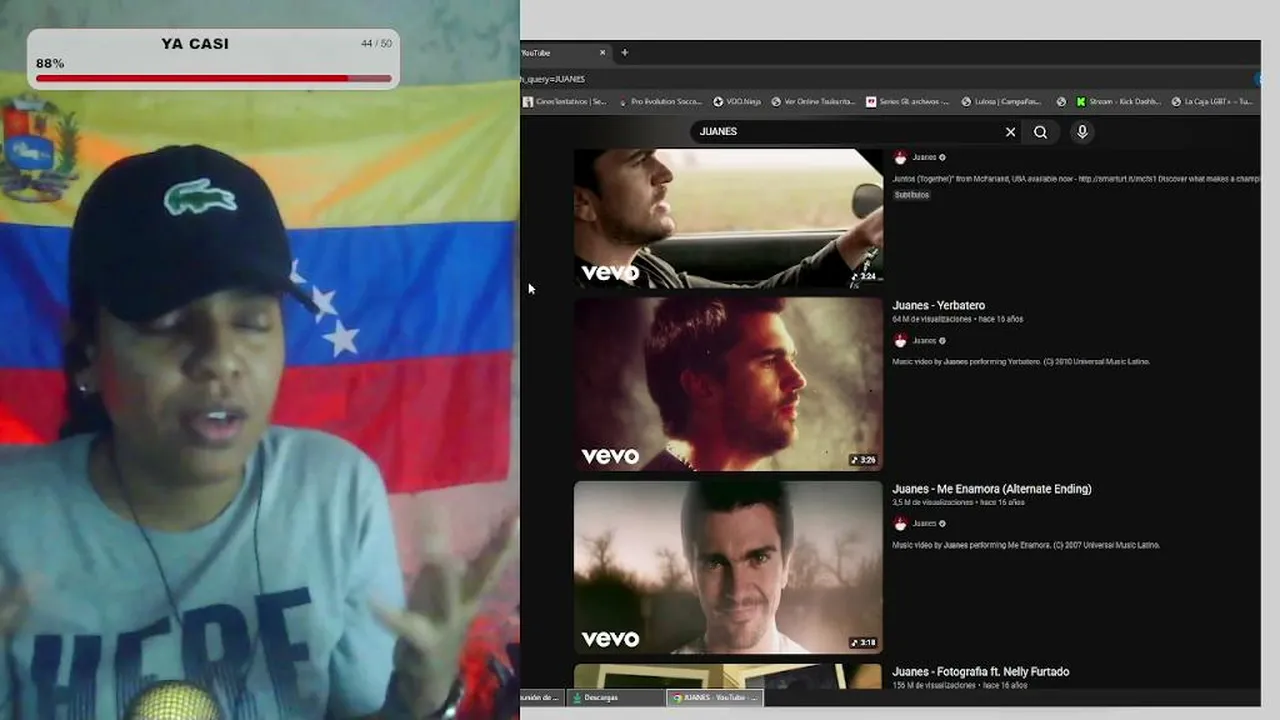
Task: Play the Me Enamora Alternate Ending thumbnail
Action: point(728,567)
